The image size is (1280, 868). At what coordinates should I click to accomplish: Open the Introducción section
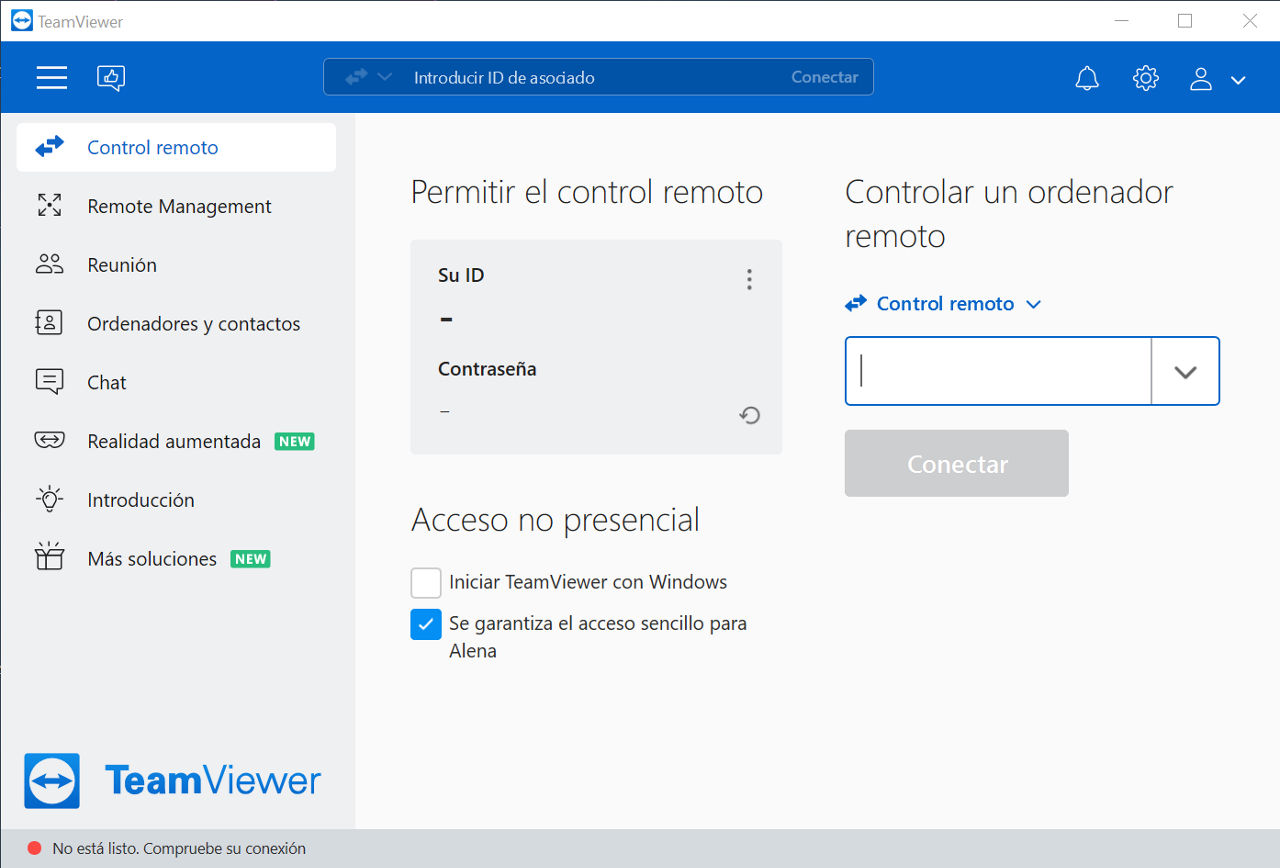pyautogui.click(x=176, y=500)
